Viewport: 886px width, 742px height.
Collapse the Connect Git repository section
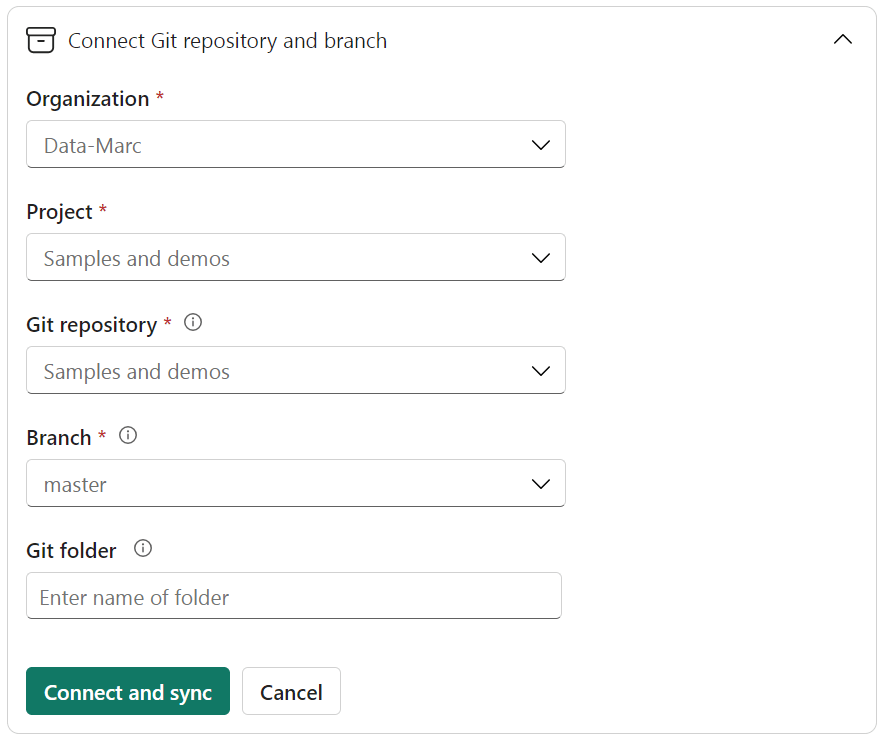pos(842,40)
